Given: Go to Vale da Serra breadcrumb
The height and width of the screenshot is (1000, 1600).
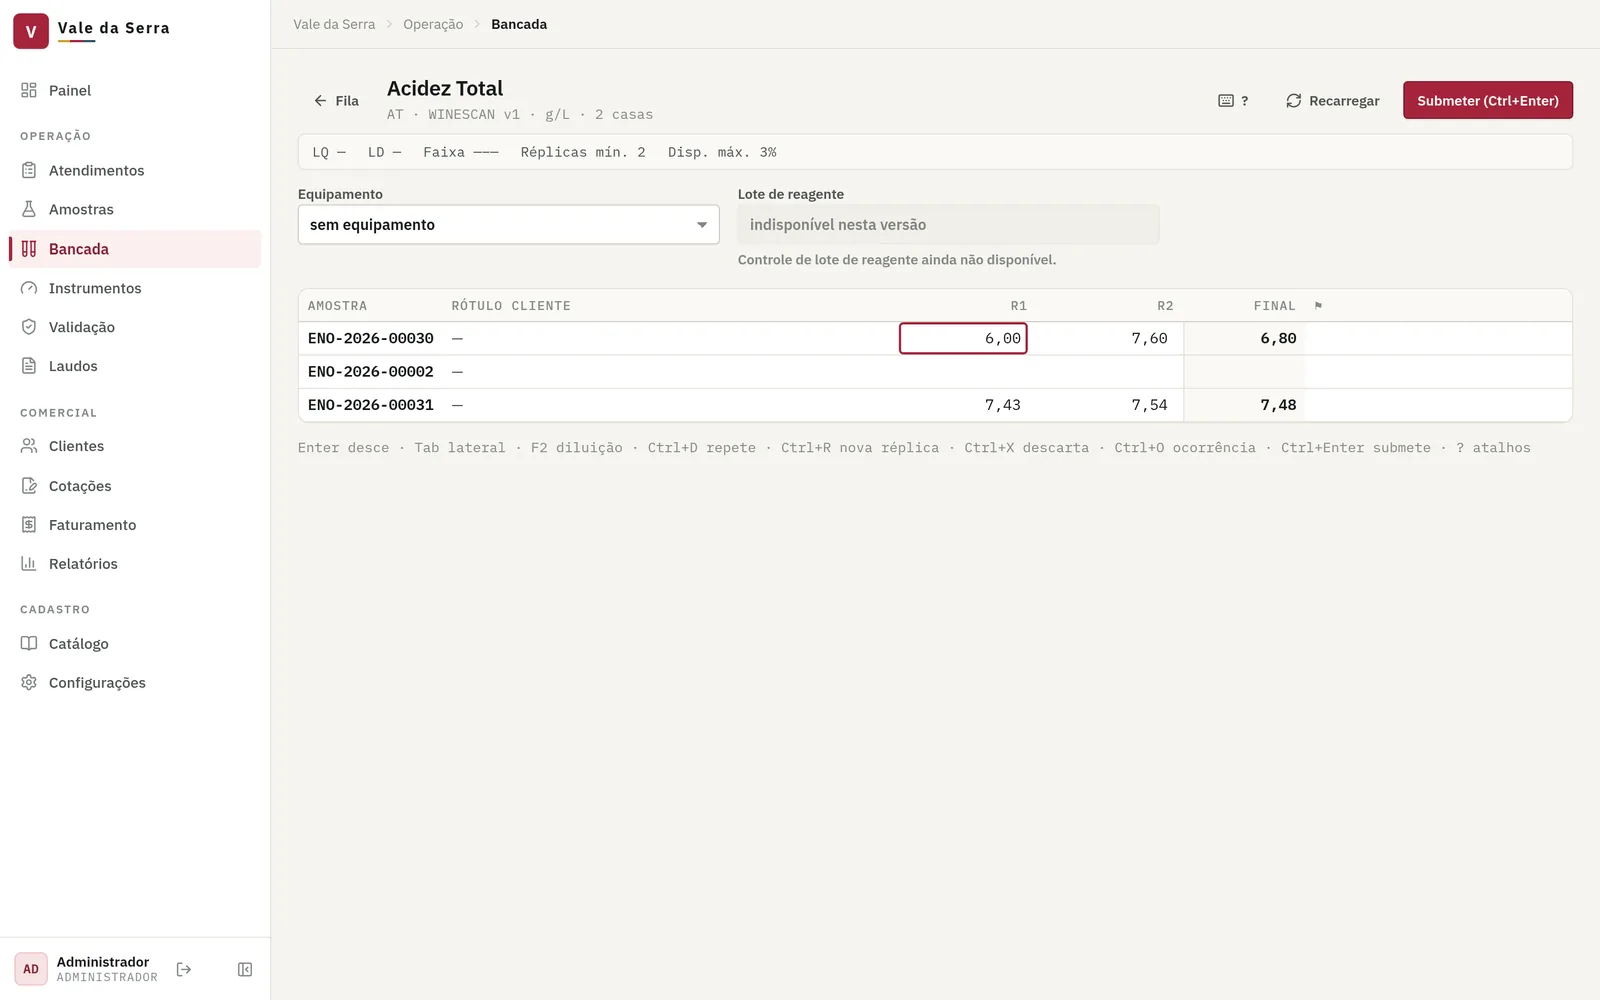Looking at the screenshot, I should [x=334, y=24].
